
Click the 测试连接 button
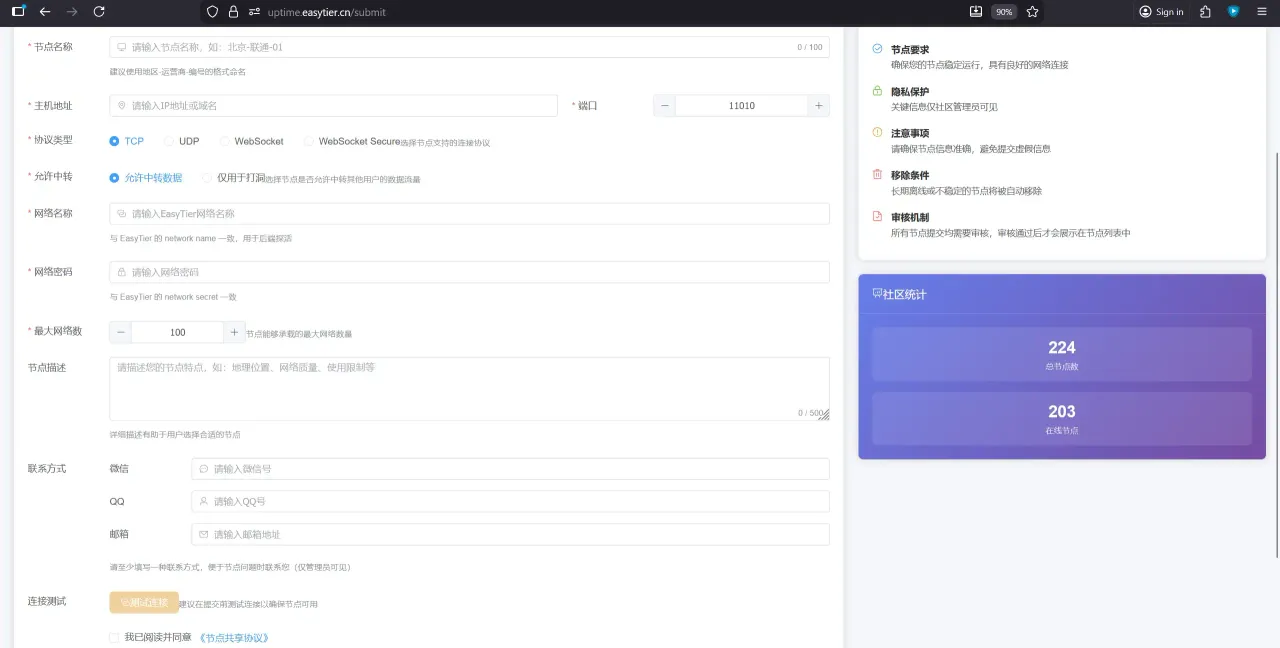coord(144,603)
